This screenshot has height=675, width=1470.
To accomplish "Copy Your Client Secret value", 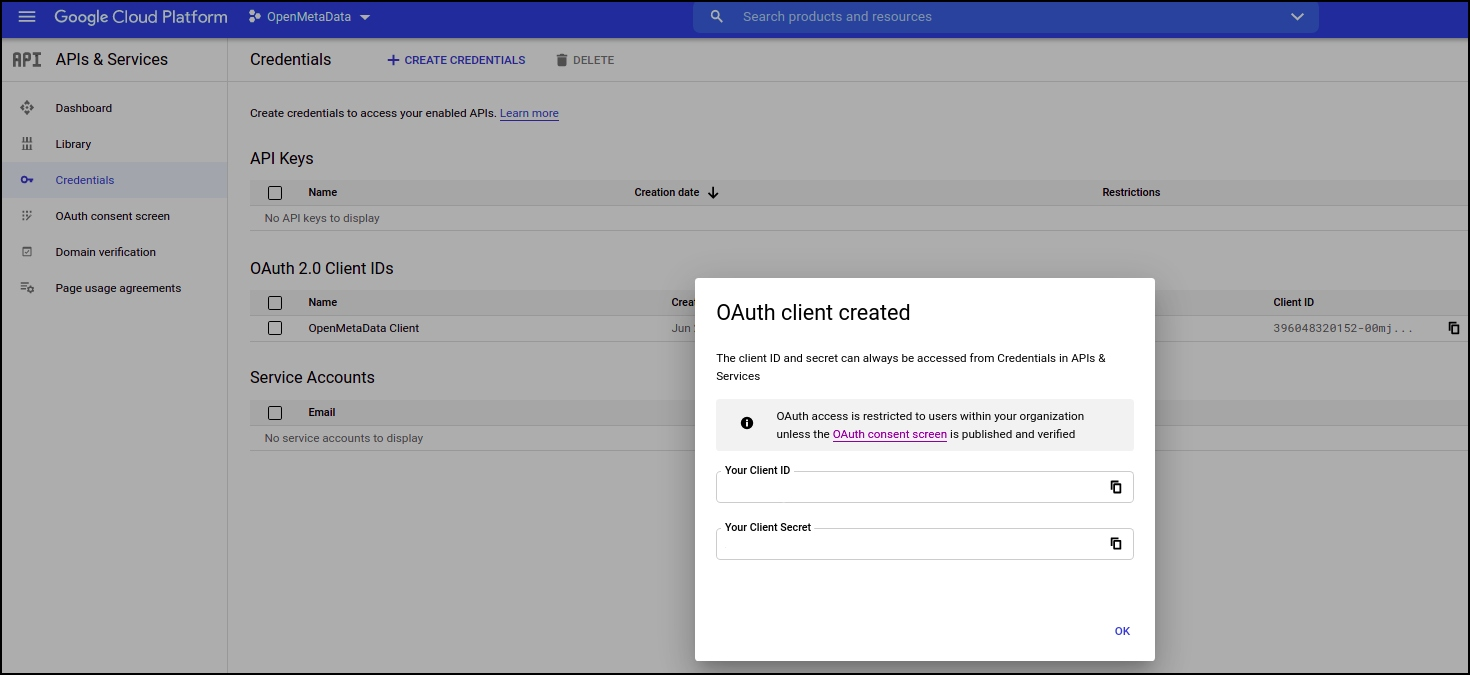I will click(1116, 544).
